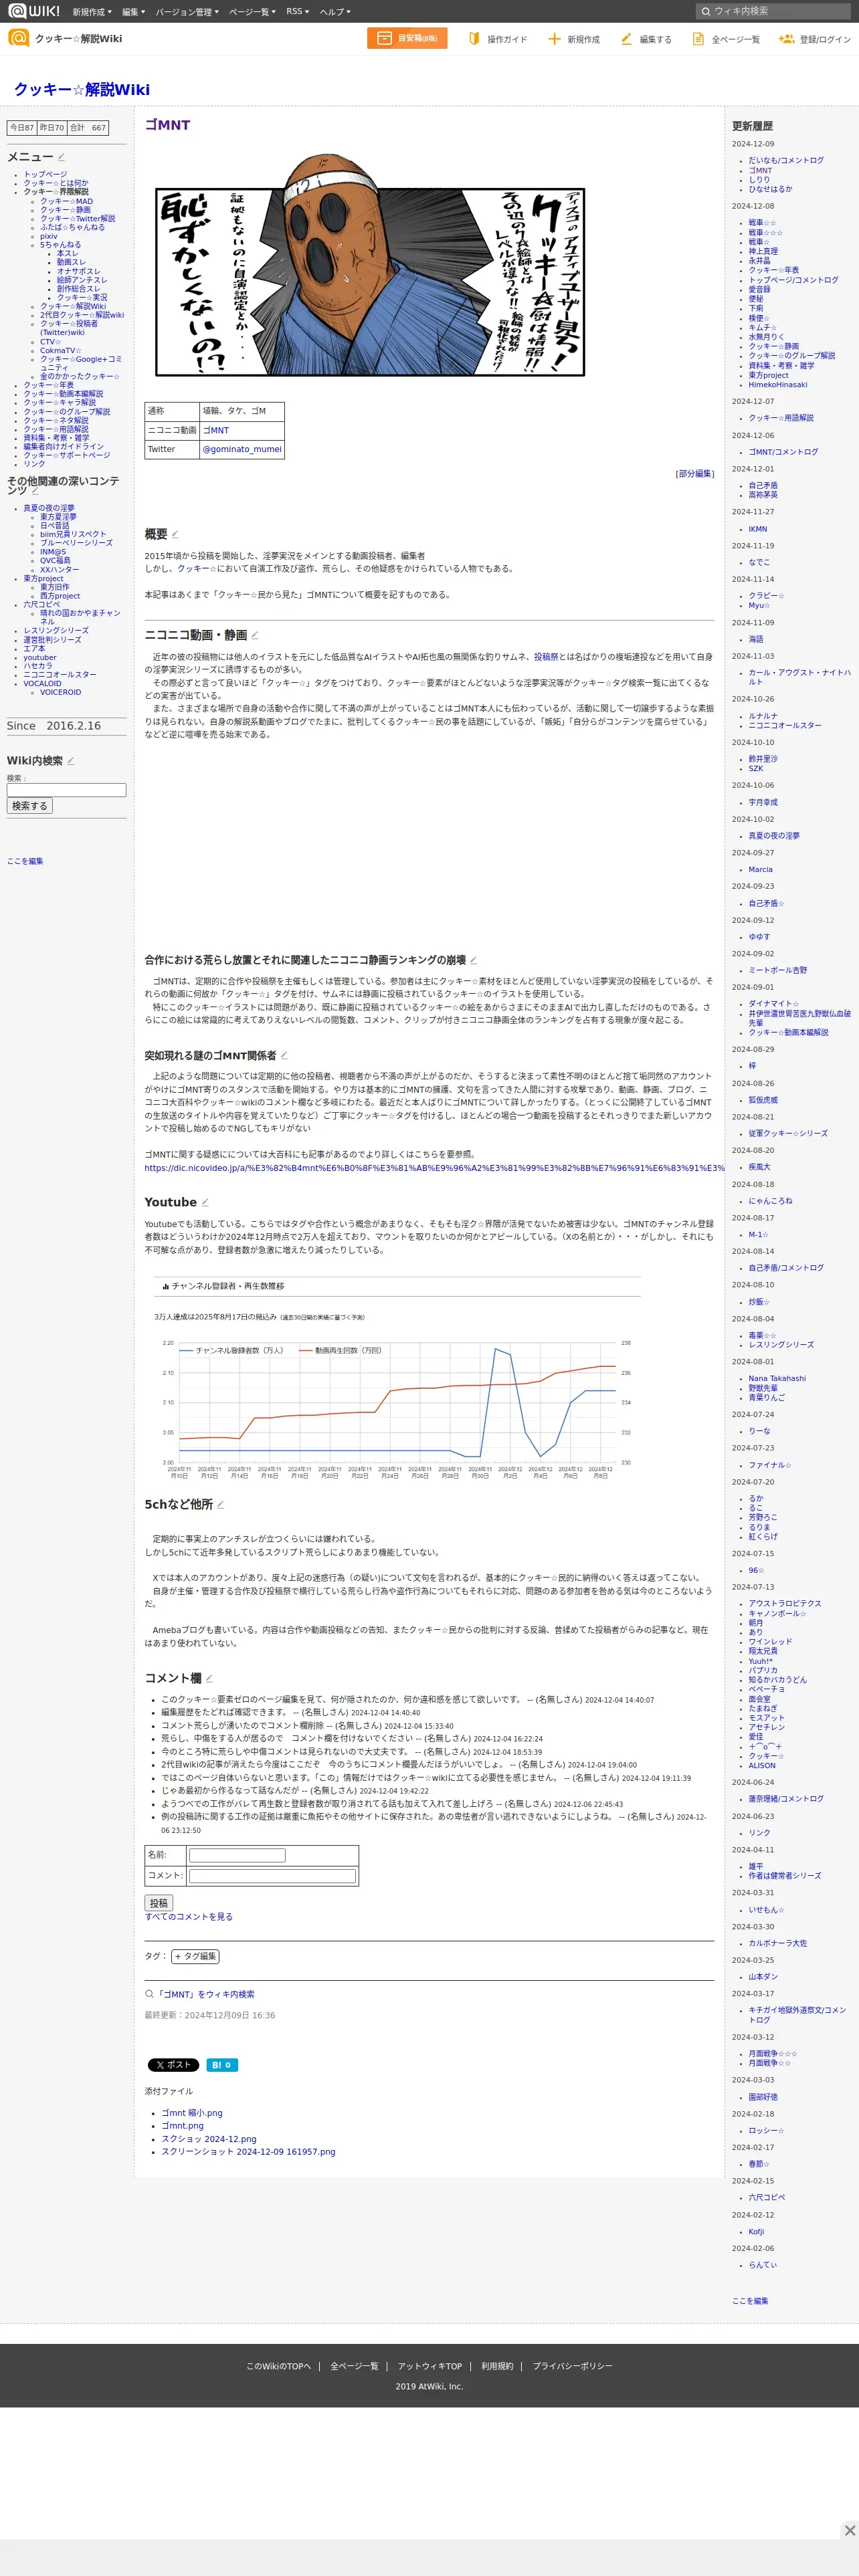Open the バージョン管理 dropdown menu
This screenshot has height=2576, width=859.
(187, 12)
